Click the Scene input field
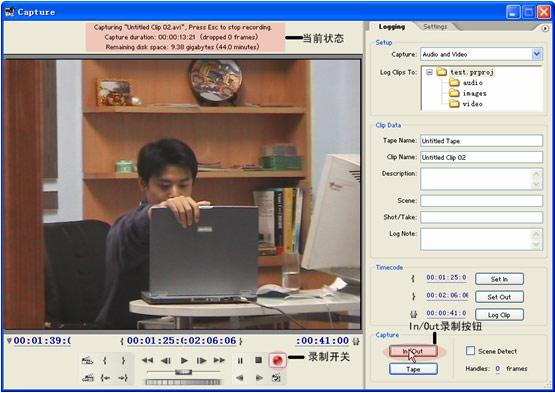This screenshot has width=555, height=393. (x=481, y=201)
